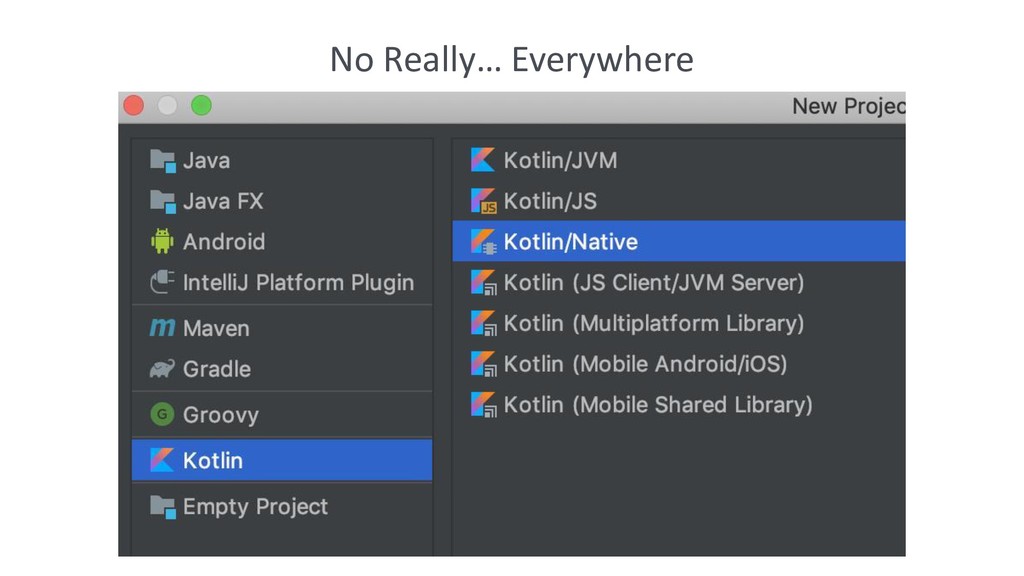Select IntelliJ Platform Plugin category
1024x576 pixels.
[x=282, y=282]
